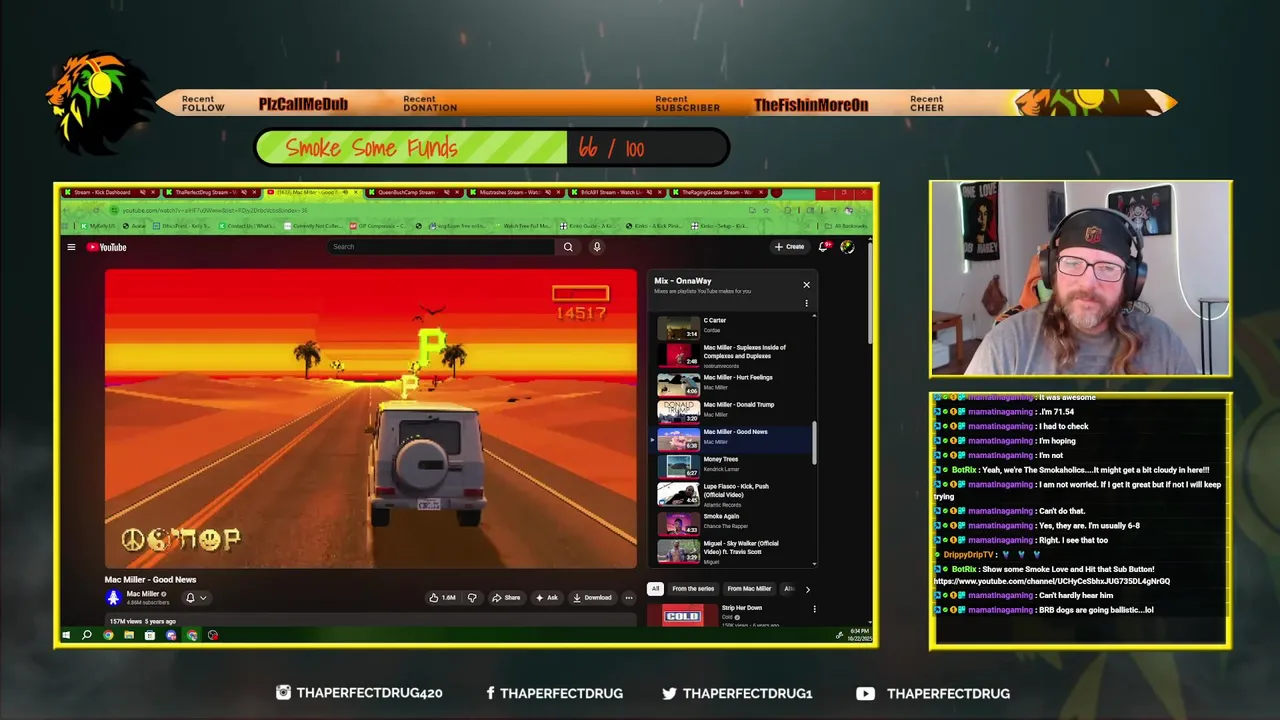Click the Share button
Screen dimensions: 1280x720
(506, 598)
